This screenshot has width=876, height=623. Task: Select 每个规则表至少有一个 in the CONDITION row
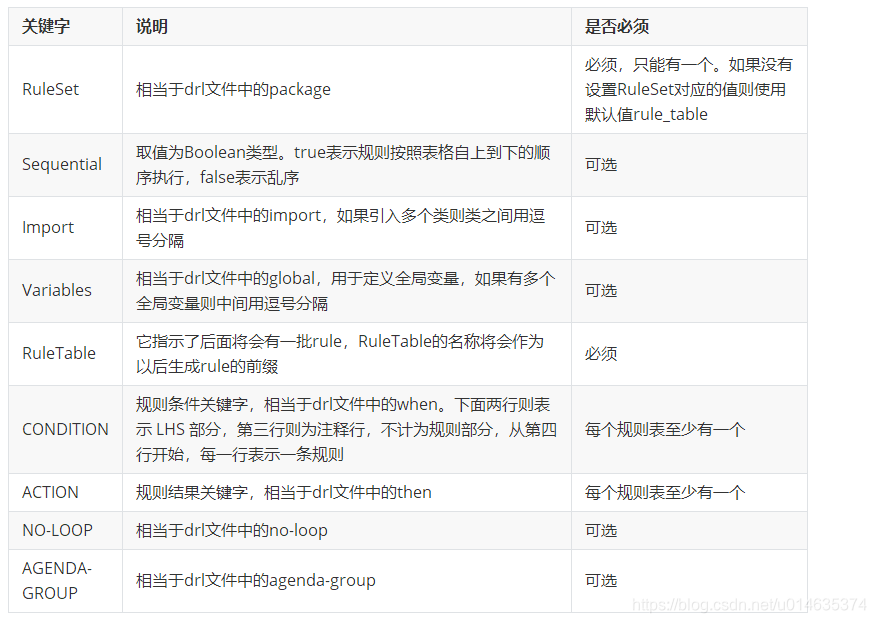[x=665, y=430]
